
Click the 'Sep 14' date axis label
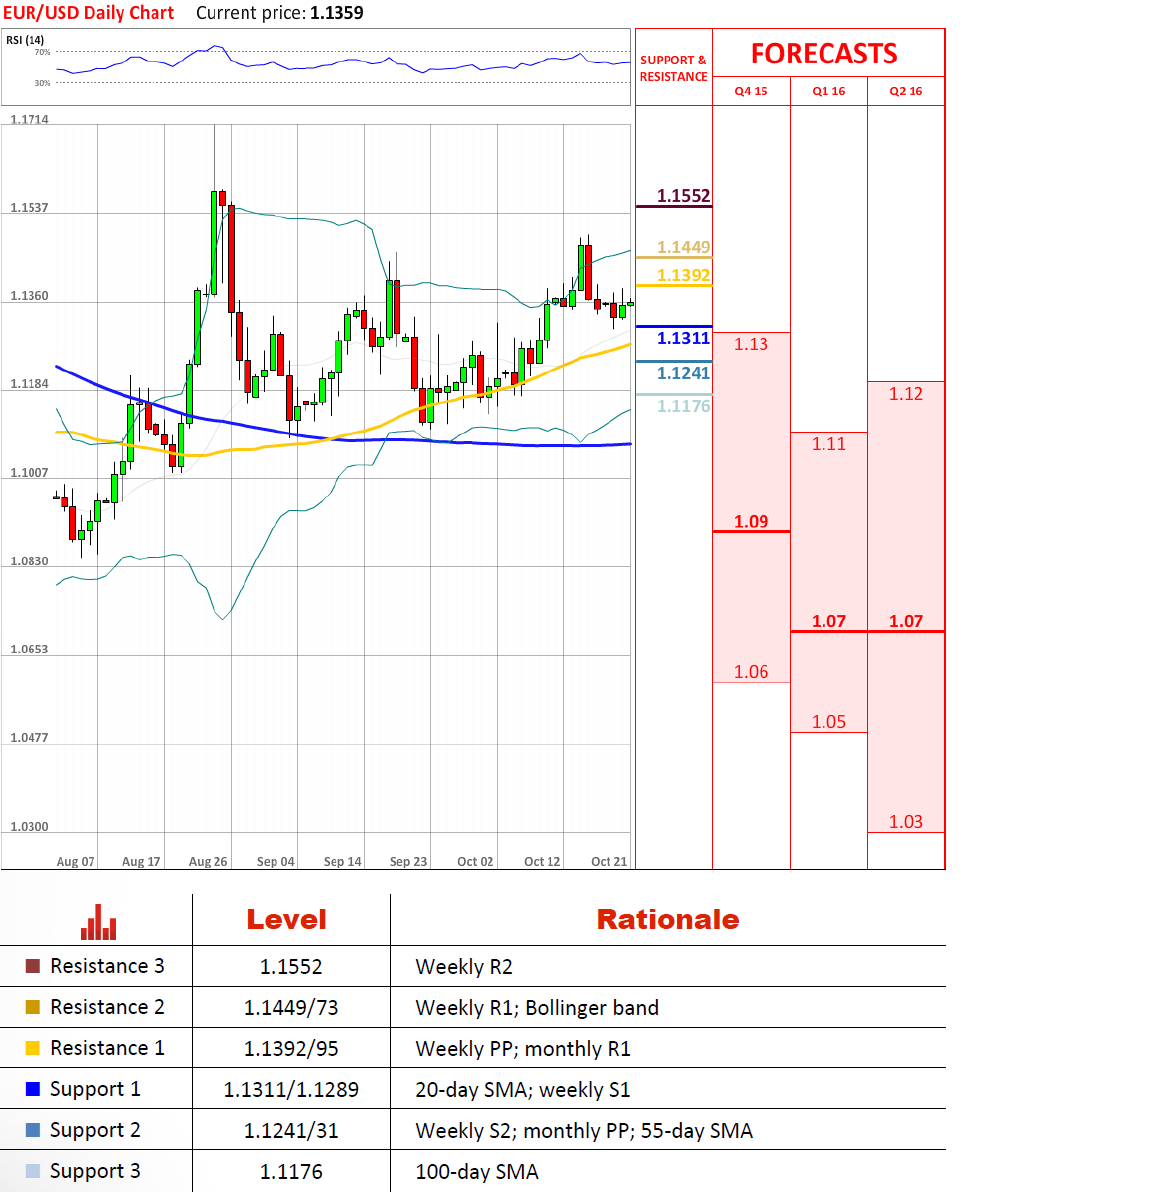(342, 861)
